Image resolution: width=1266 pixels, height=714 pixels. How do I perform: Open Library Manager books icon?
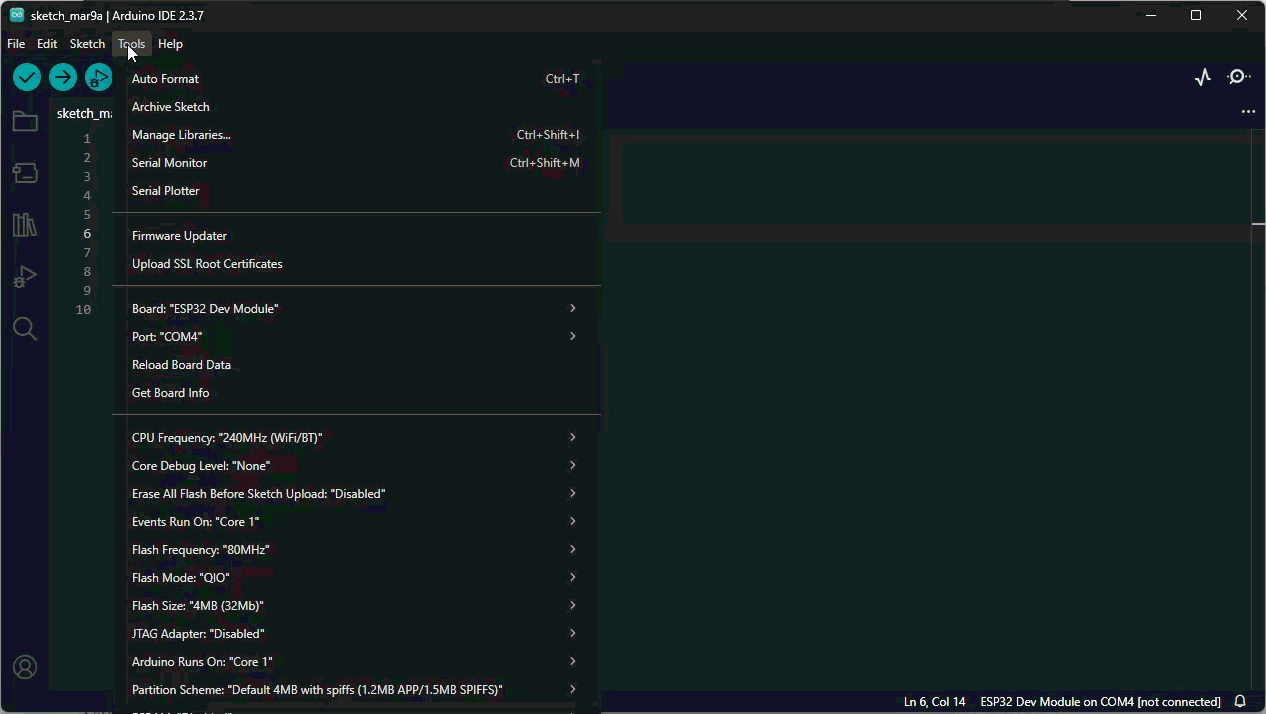click(x=25, y=225)
